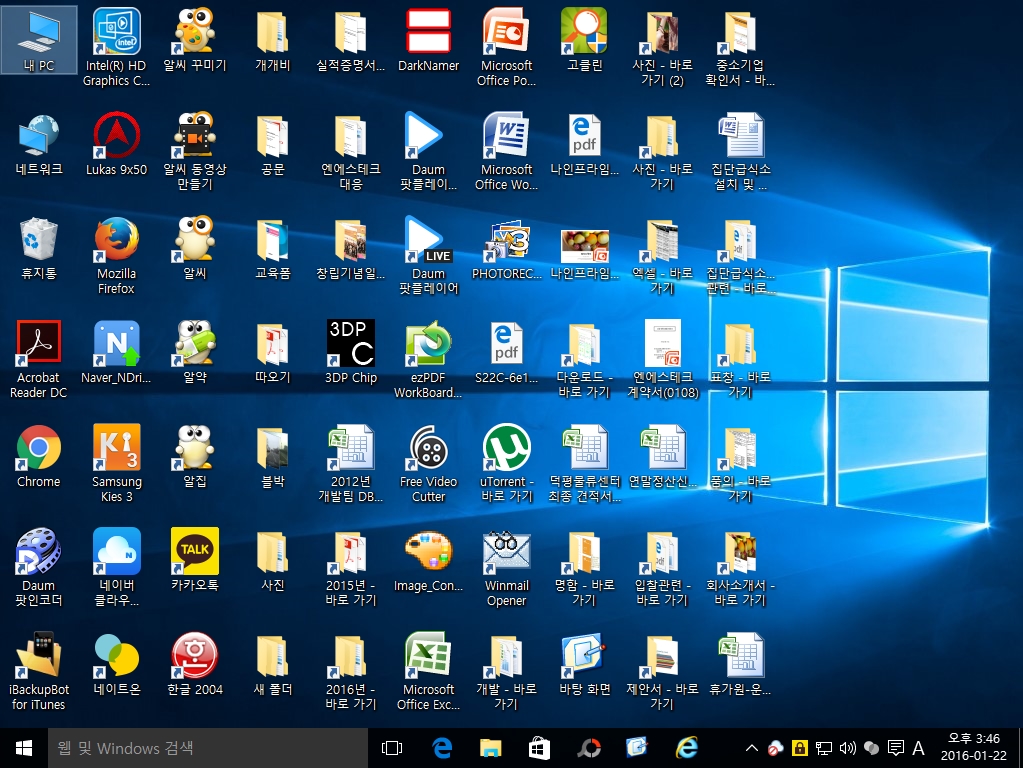
Task: Select the 공문 folder
Action: pos(272,144)
